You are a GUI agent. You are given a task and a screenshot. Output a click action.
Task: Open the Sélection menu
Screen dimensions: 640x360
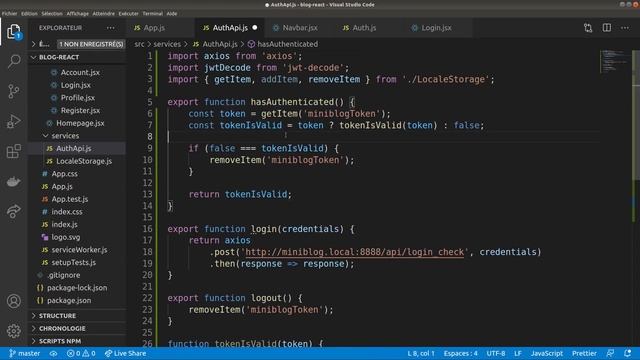click(x=52, y=13)
